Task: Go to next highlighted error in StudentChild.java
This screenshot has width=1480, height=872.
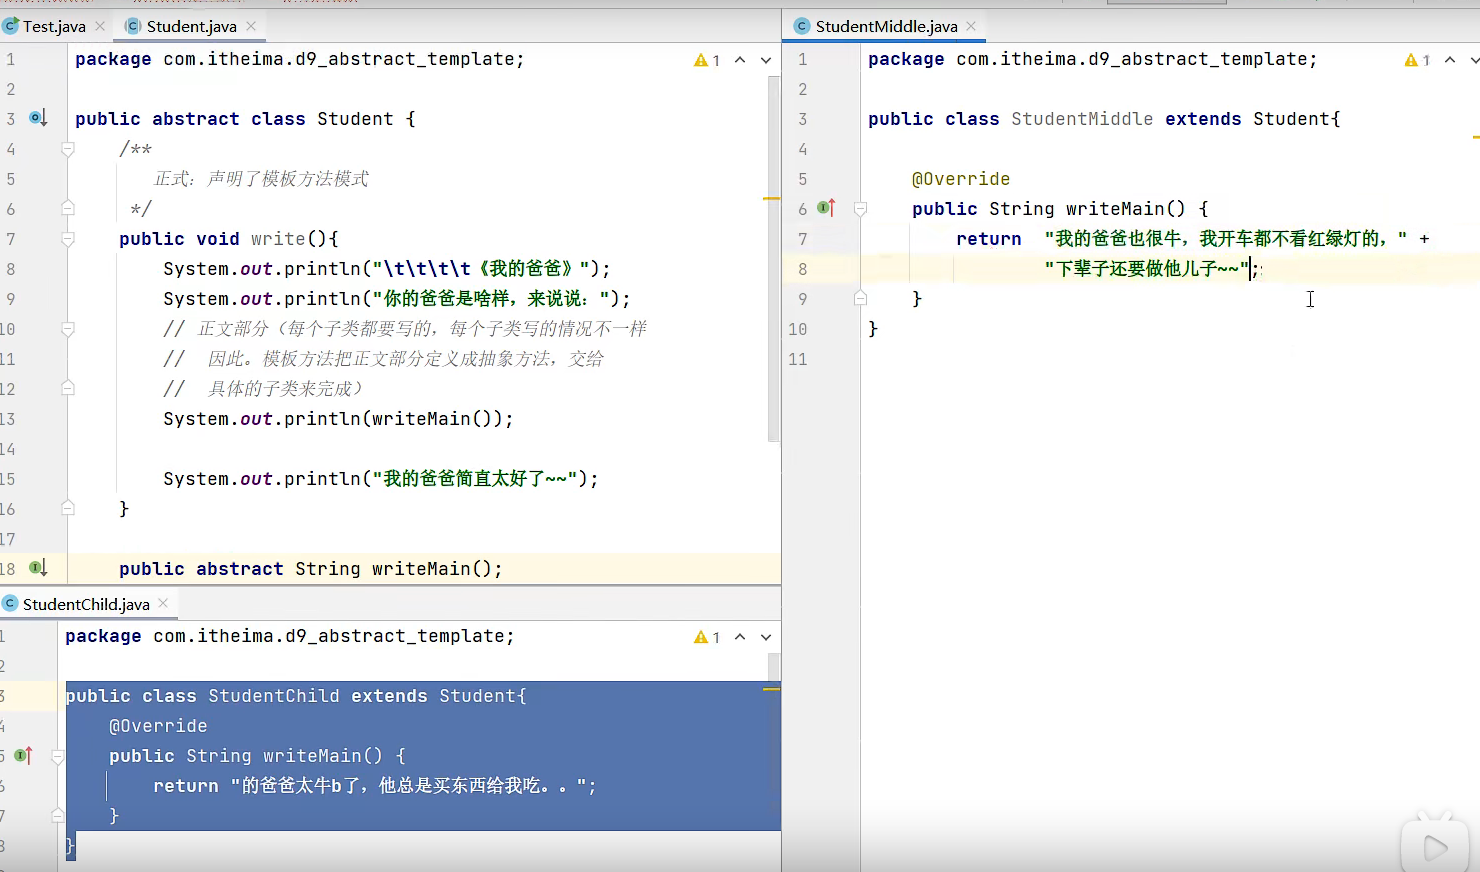Action: point(766,637)
